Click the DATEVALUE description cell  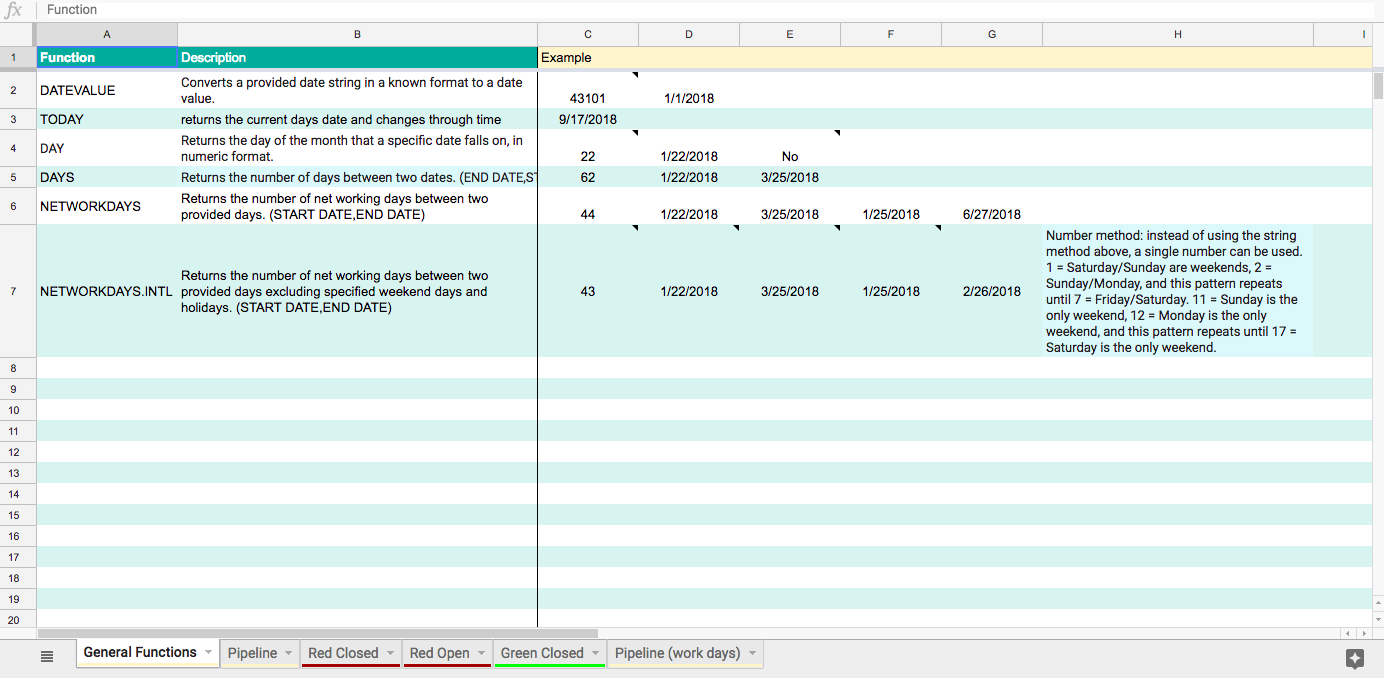click(357, 90)
